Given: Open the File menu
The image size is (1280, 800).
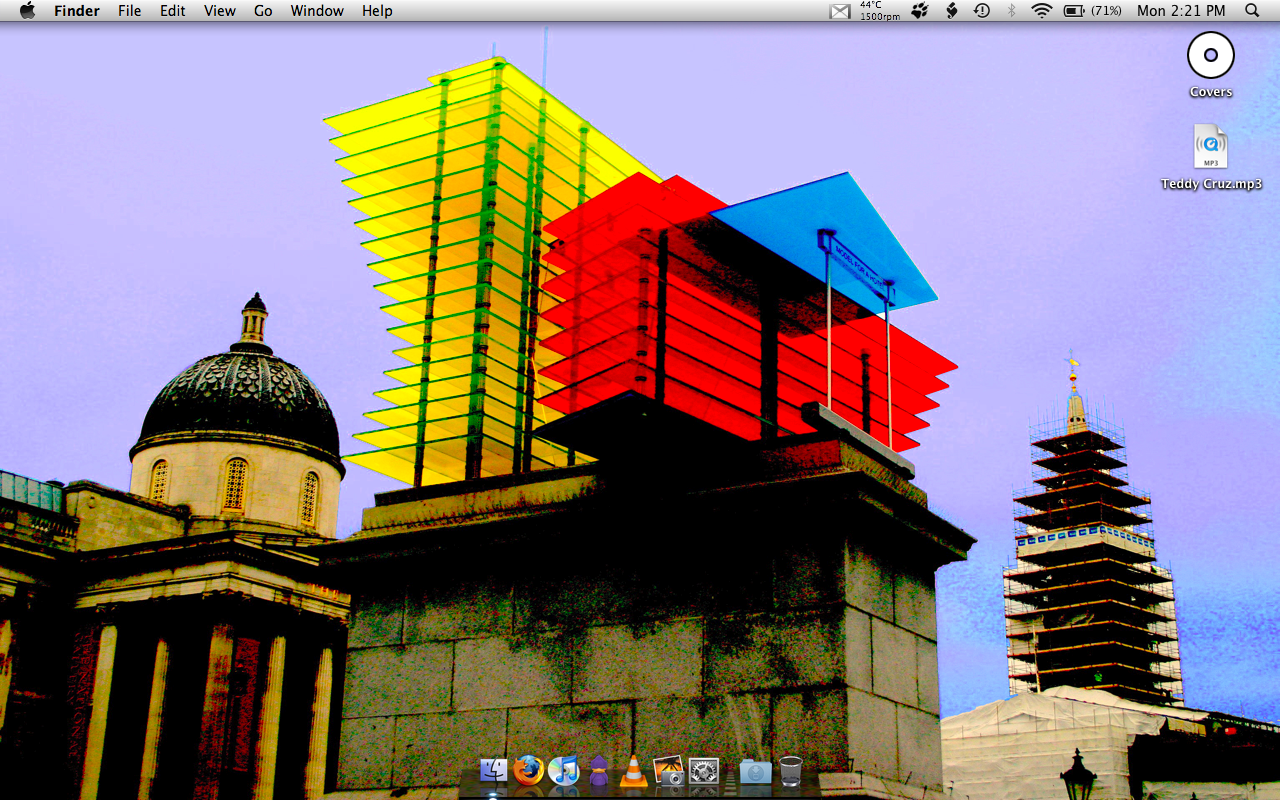Looking at the screenshot, I should point(129,11).
